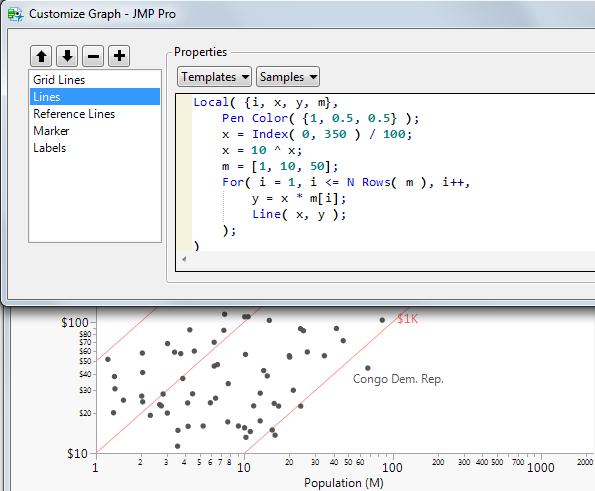Image resolution: width=595 pixels, height=491 pixels.
Task: Select the Lines list item
Action: (95, 97)
